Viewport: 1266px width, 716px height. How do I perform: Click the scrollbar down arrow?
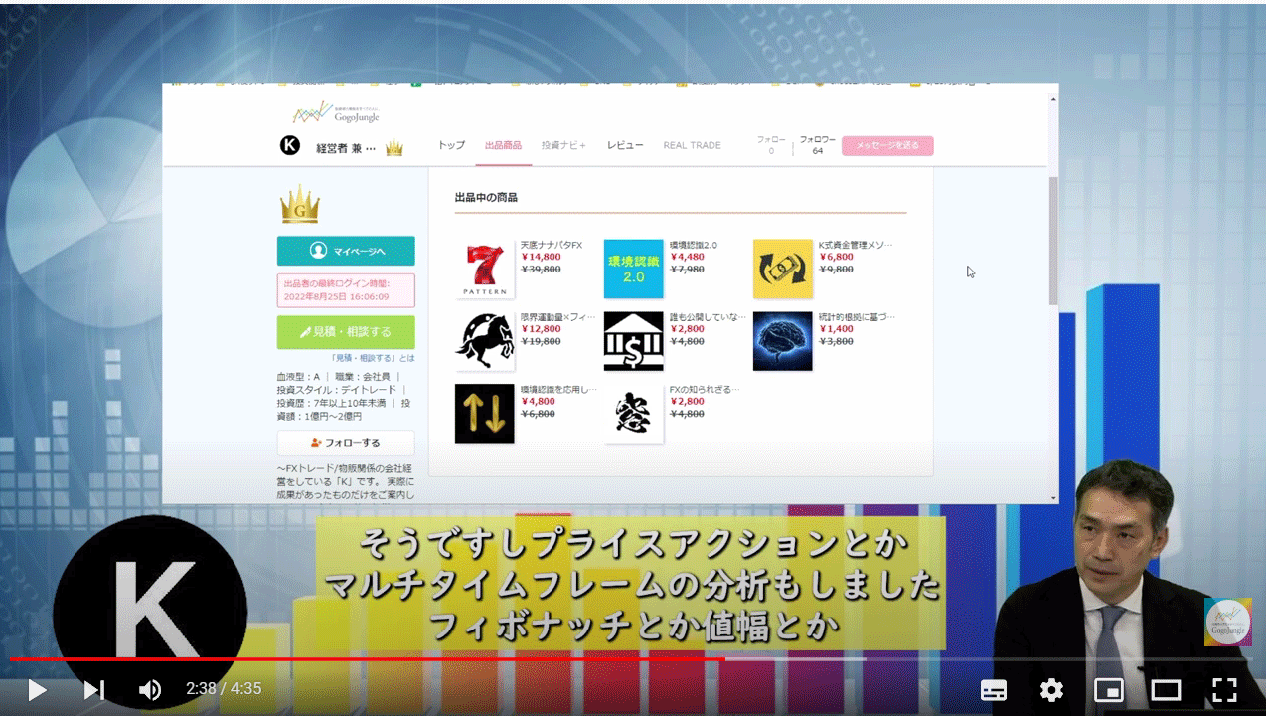[1052, 498]
